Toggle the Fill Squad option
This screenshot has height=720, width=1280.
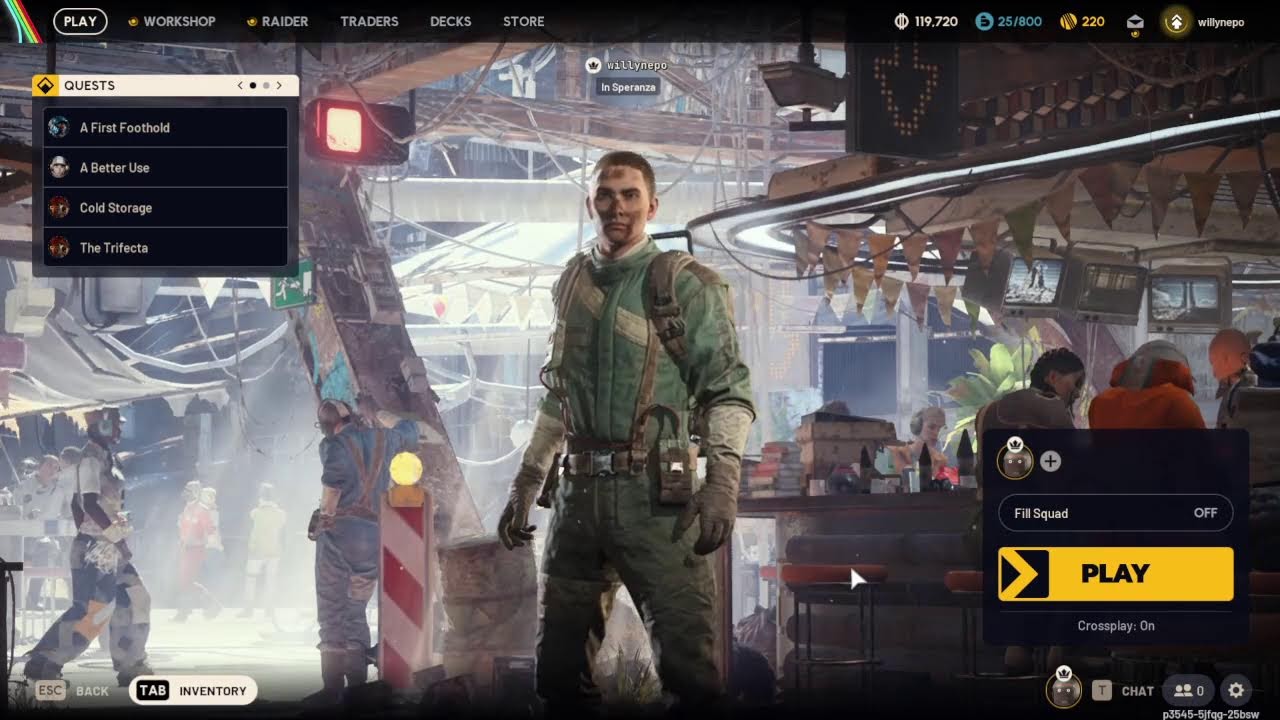point(1116,513)
